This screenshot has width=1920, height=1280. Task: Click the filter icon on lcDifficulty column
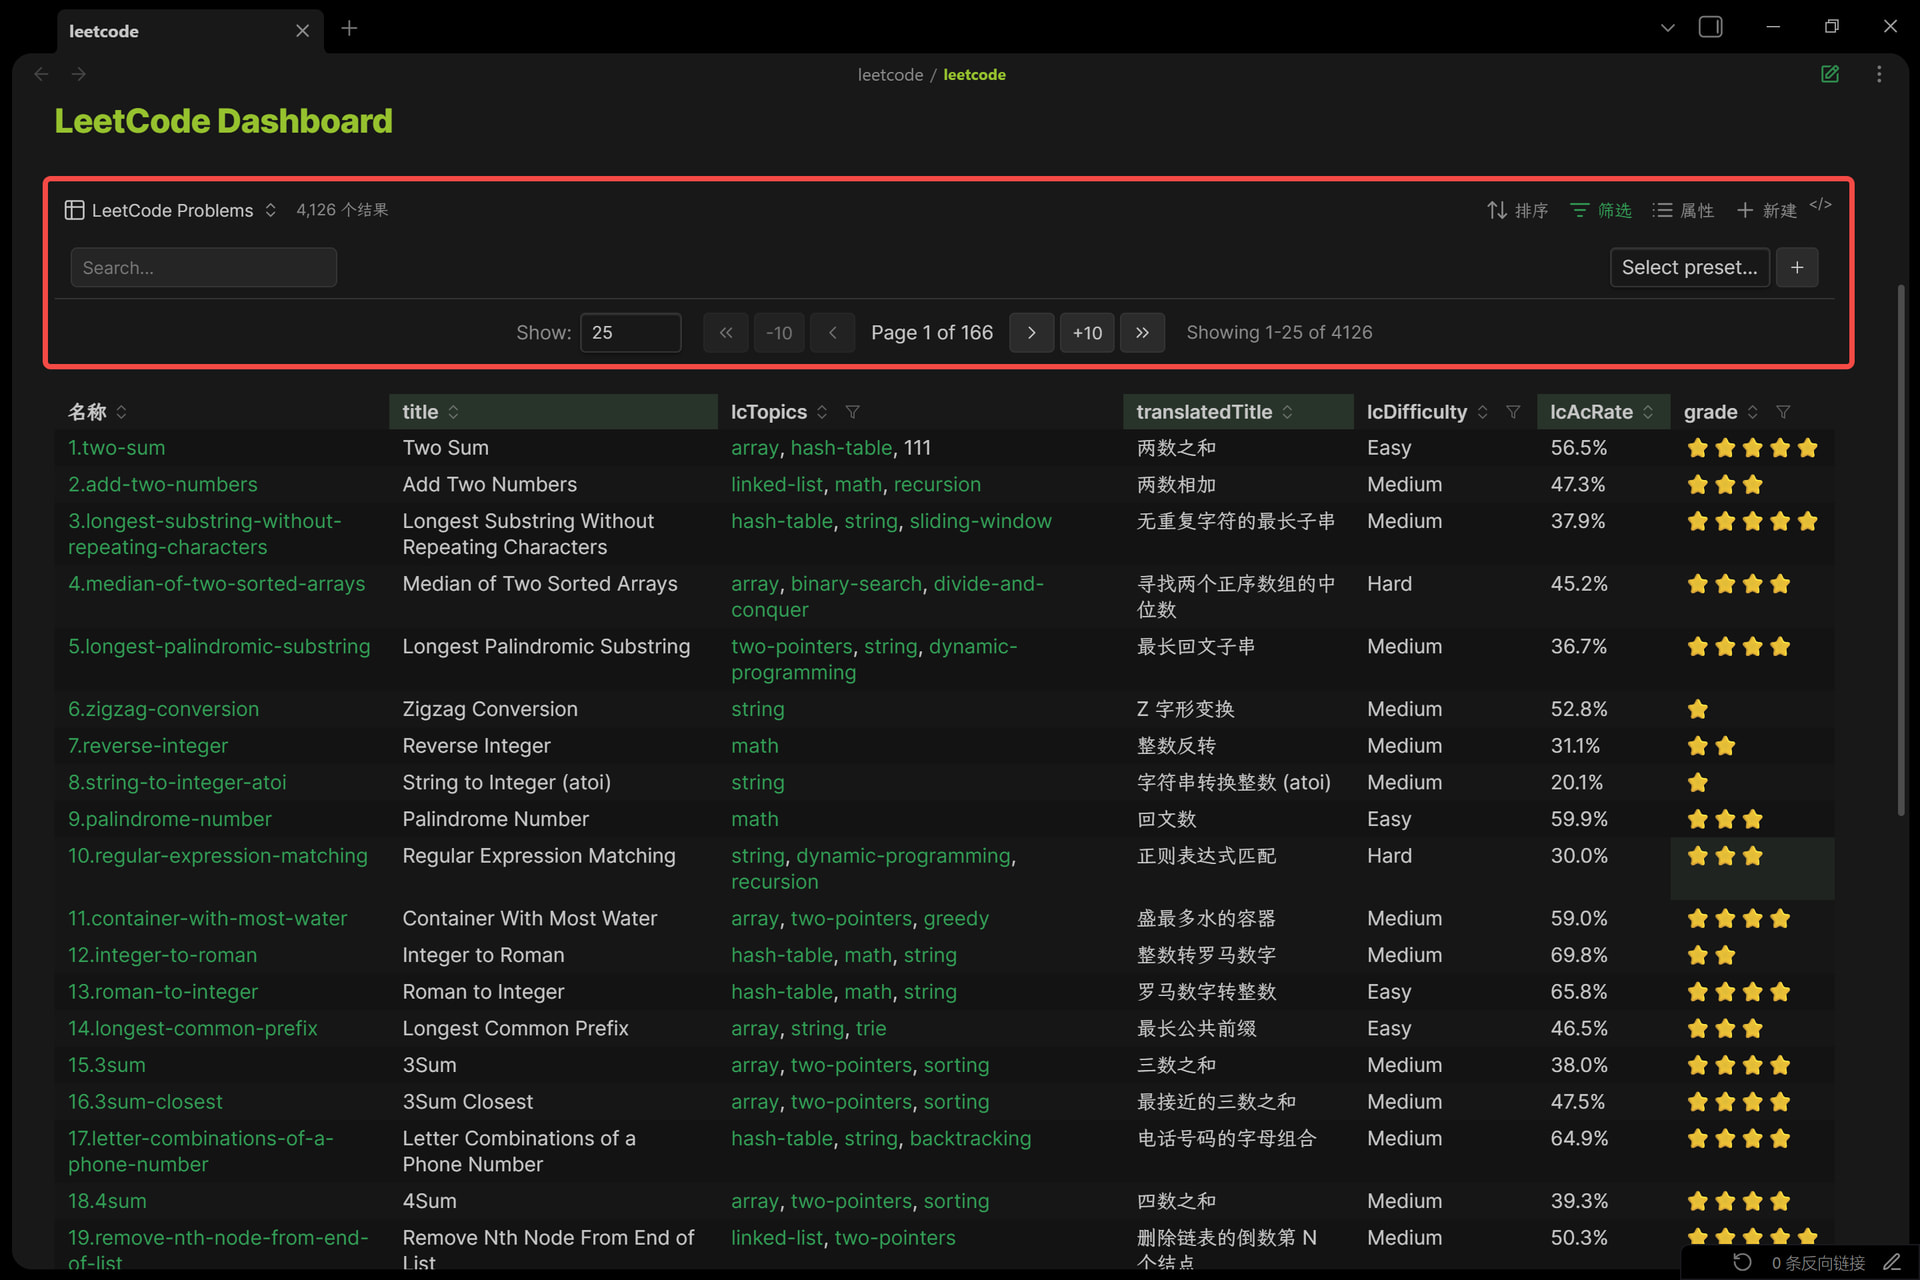(1513, 412)
